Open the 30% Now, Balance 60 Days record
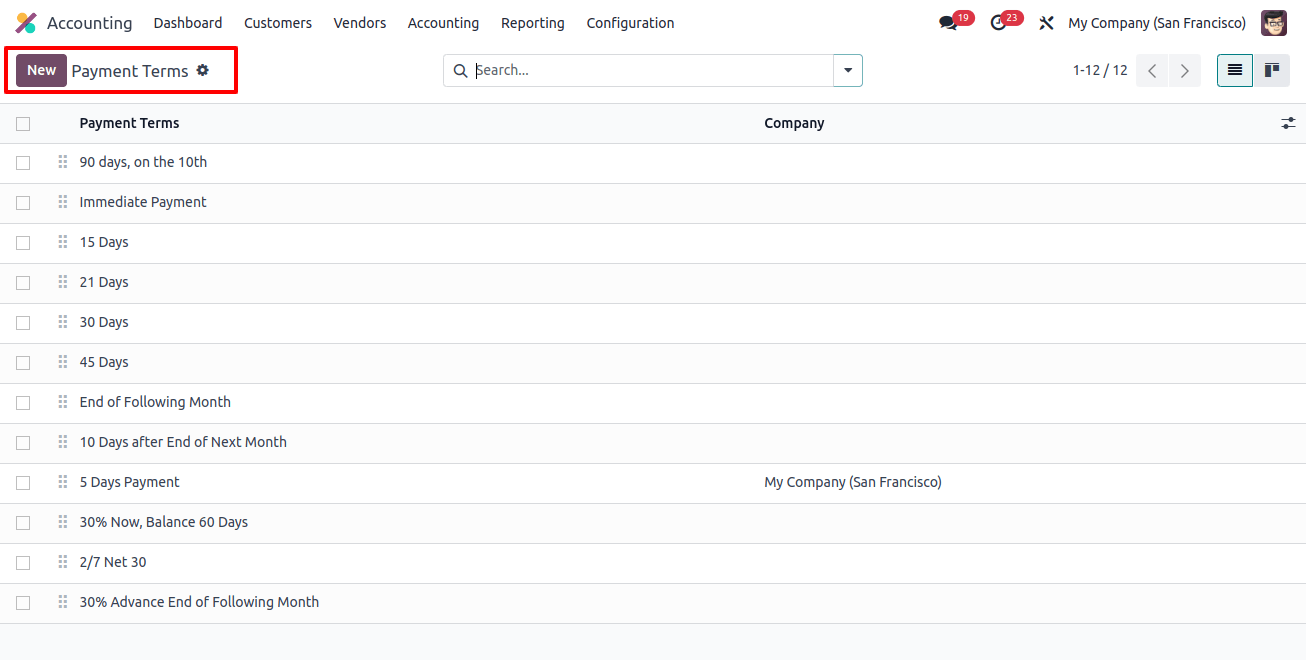1306x660 pixels. pos(164,522)
